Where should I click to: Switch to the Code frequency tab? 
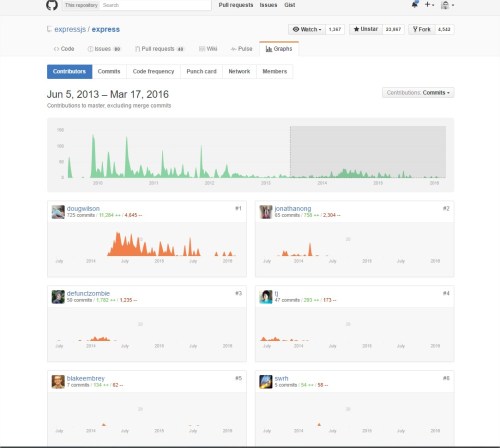coord(153,71)
